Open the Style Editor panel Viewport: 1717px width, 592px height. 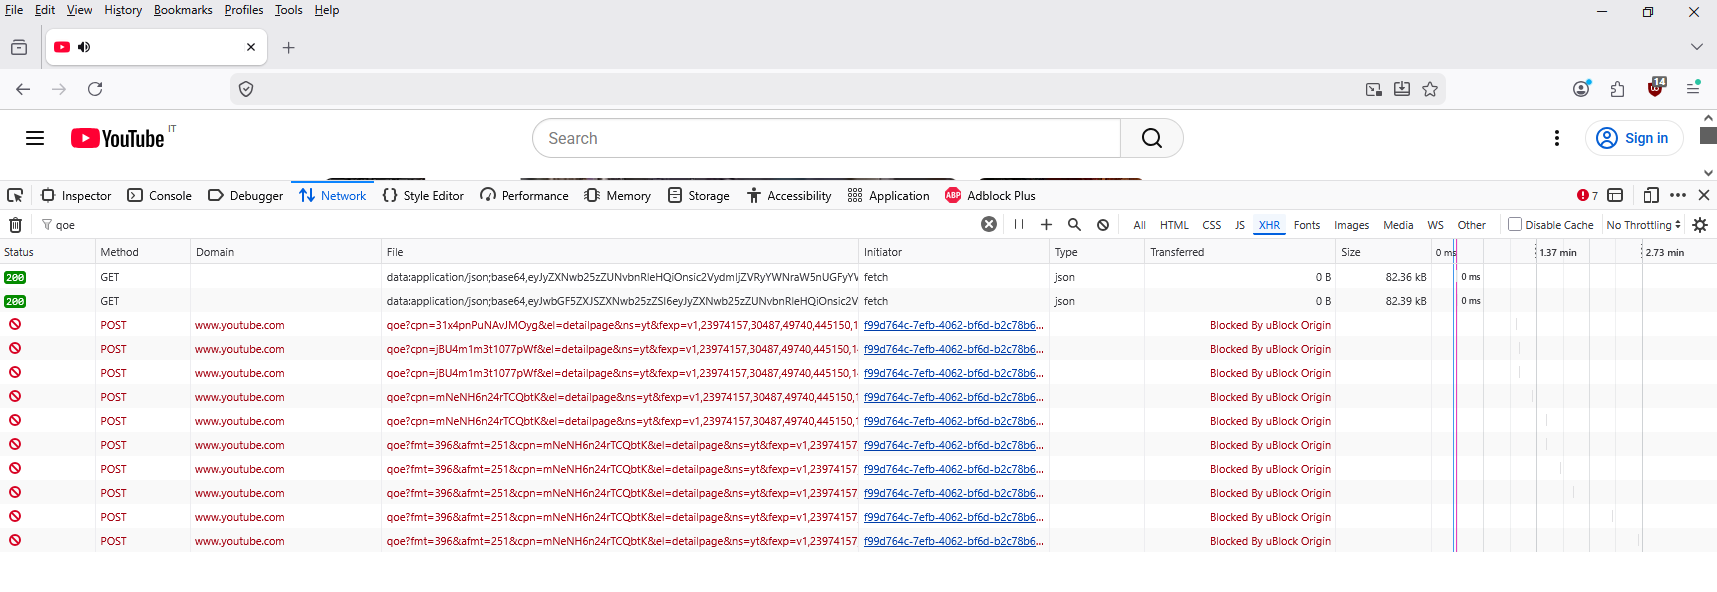(423, 196)
